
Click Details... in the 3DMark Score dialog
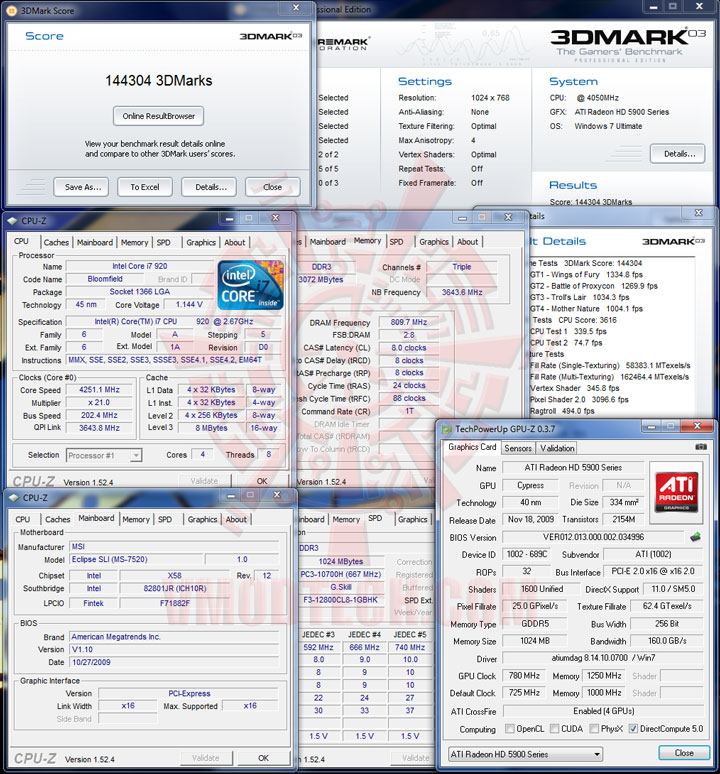(x=211, y=187)
